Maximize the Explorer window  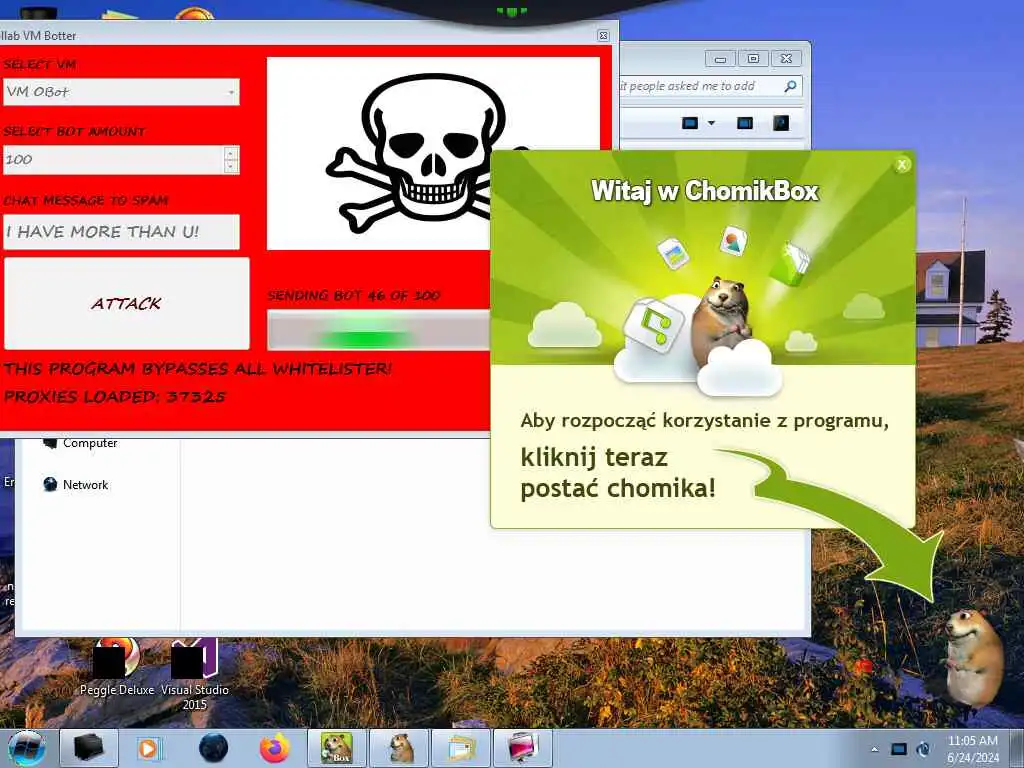(753, 59)
